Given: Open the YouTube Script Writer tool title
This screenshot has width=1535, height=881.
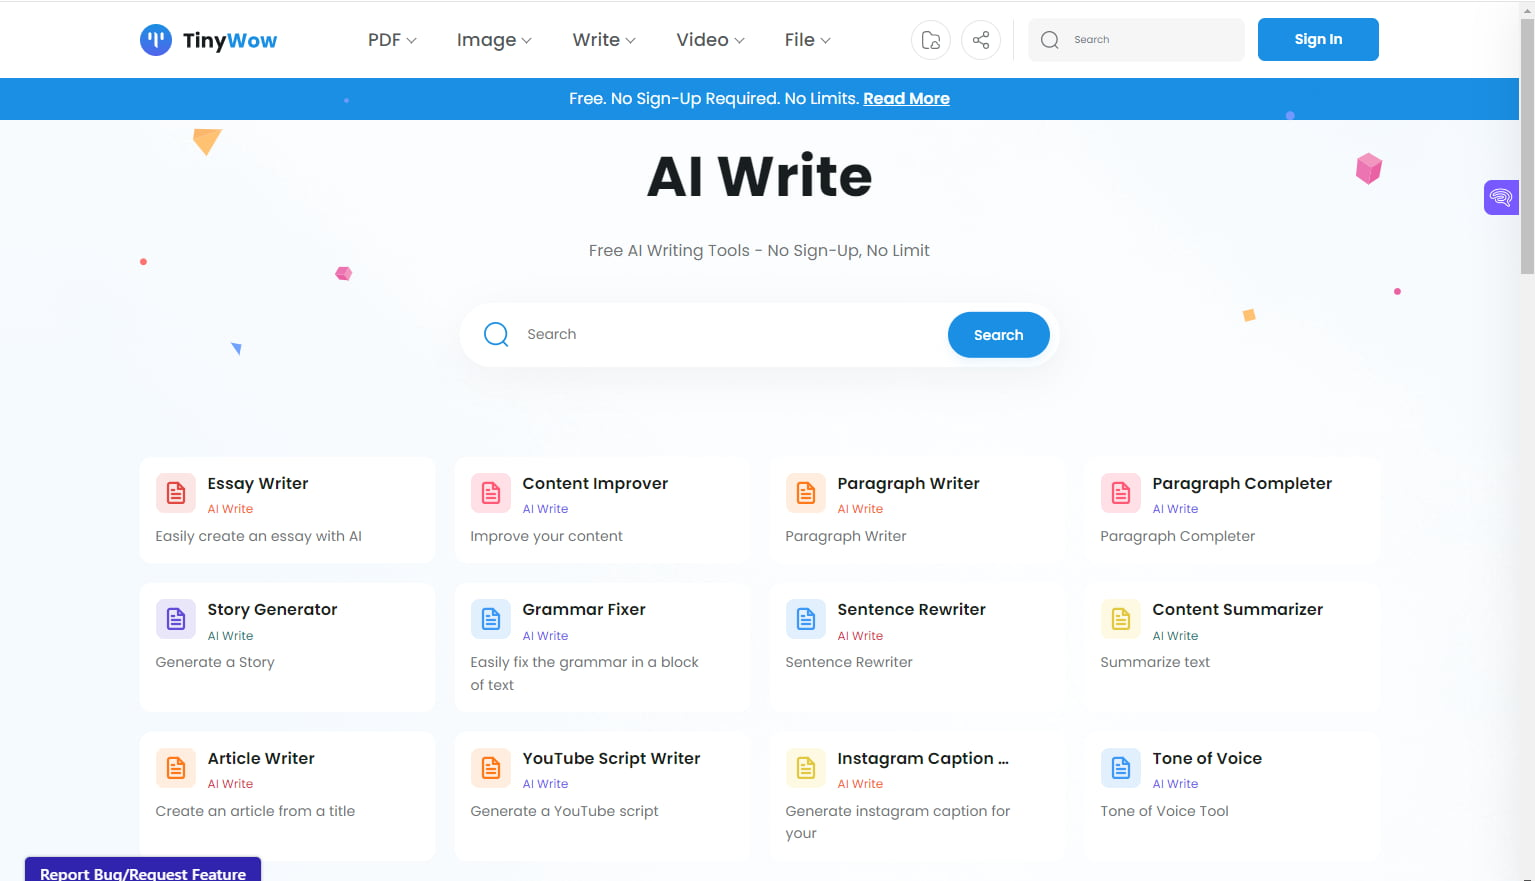Looking at the screenshot, I should (x=611, y=758).
